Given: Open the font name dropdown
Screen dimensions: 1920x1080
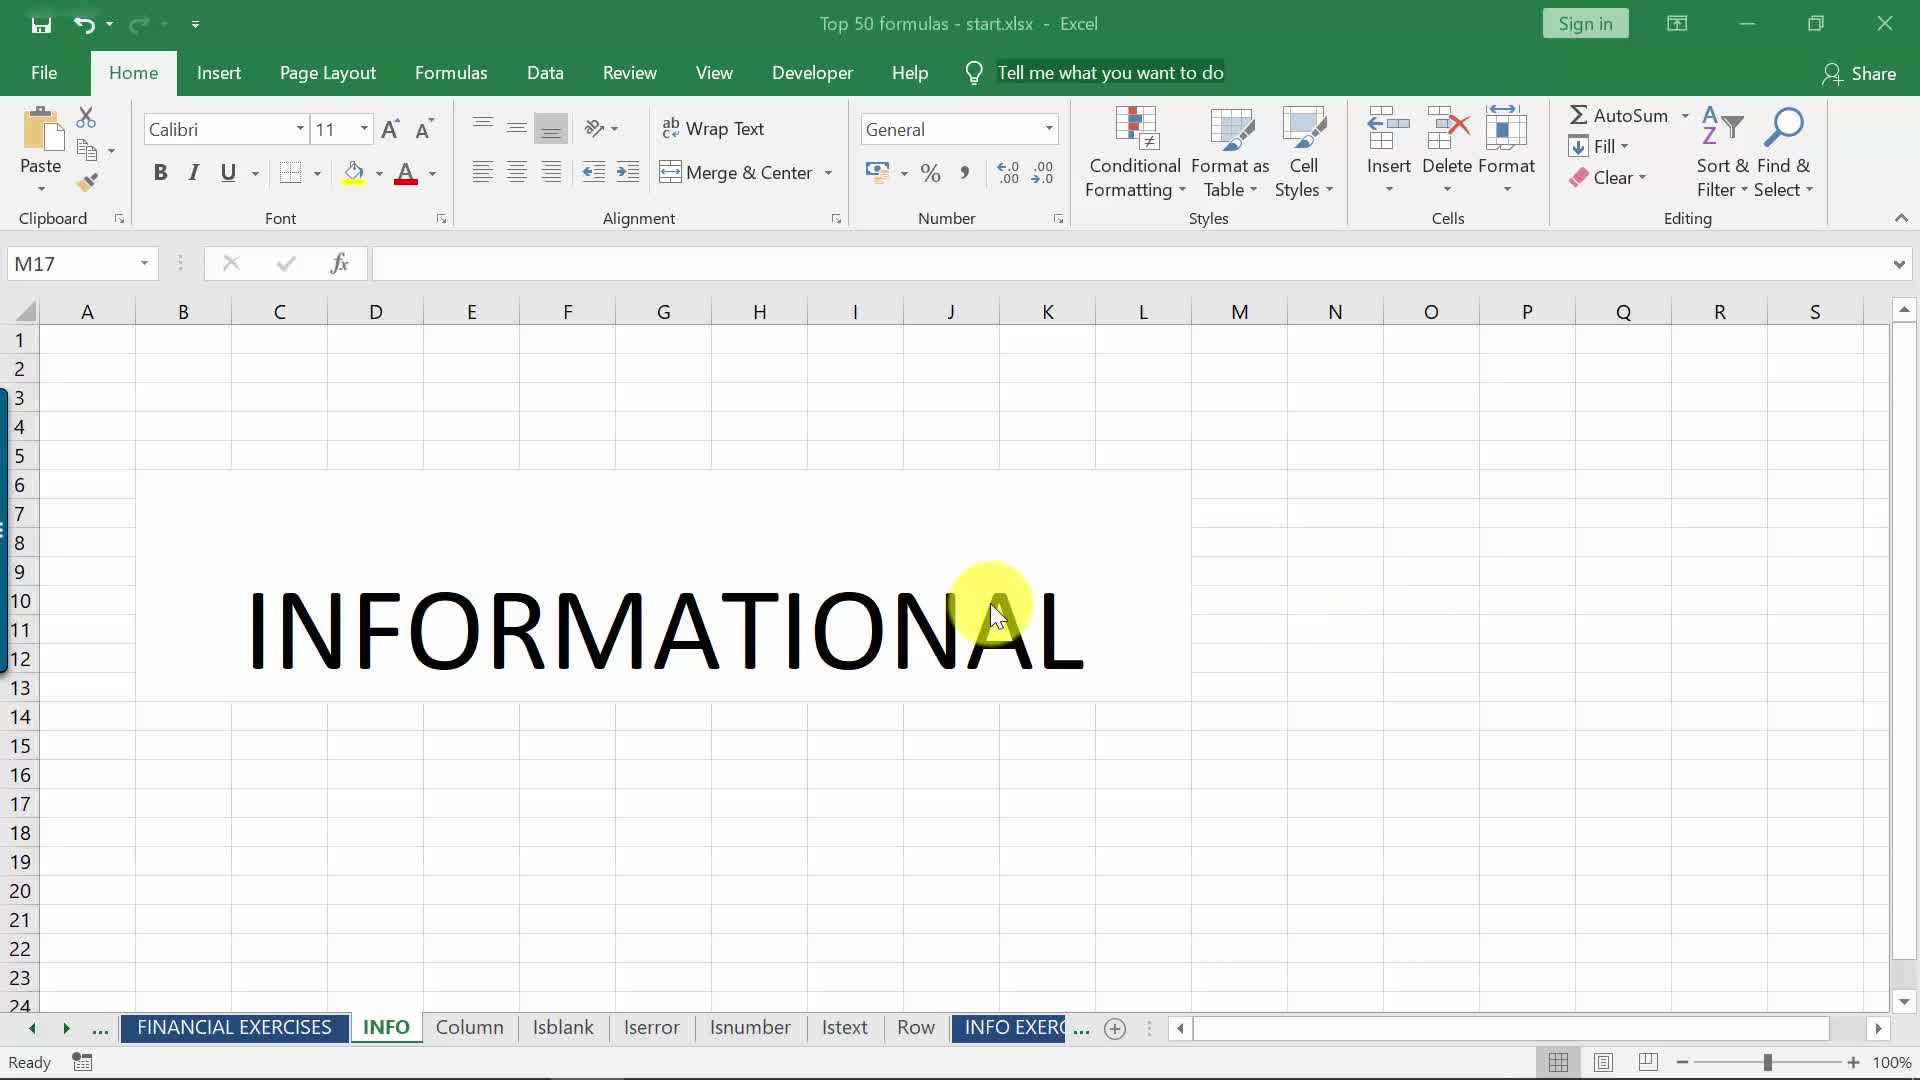Looking at the screenshot, I should [x=299, y=129].
